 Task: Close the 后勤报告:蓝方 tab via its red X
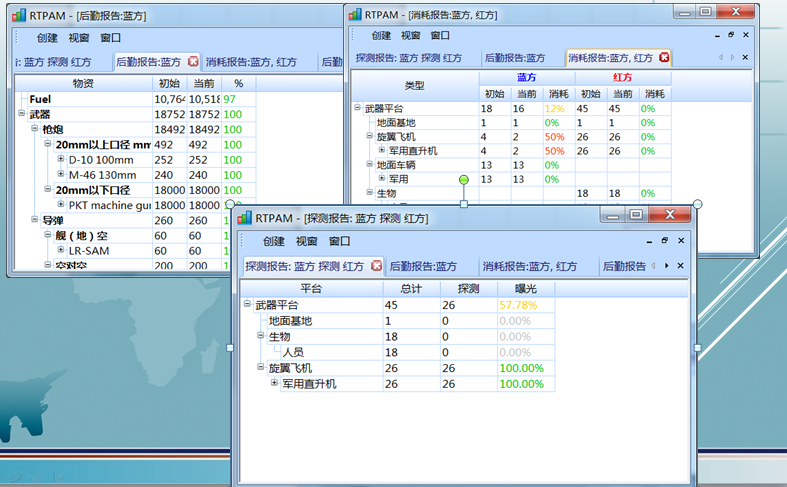pyautogui.click(x=193, y=62)
